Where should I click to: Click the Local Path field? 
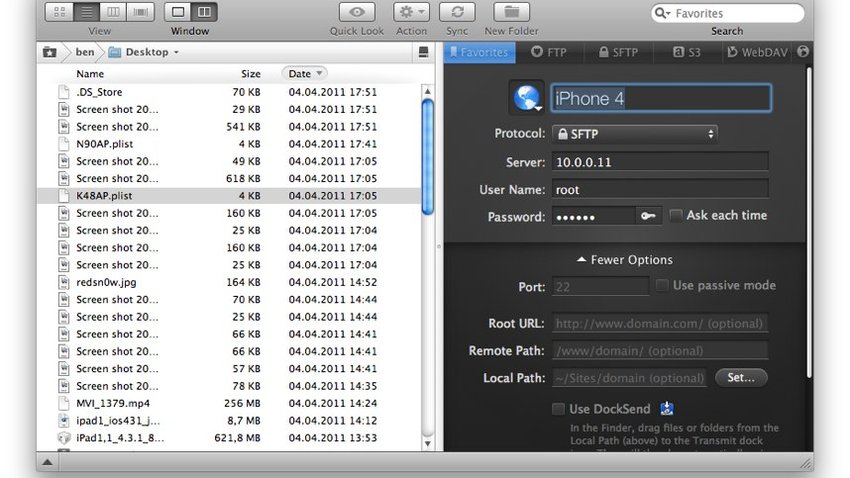(x=629, y=378)
